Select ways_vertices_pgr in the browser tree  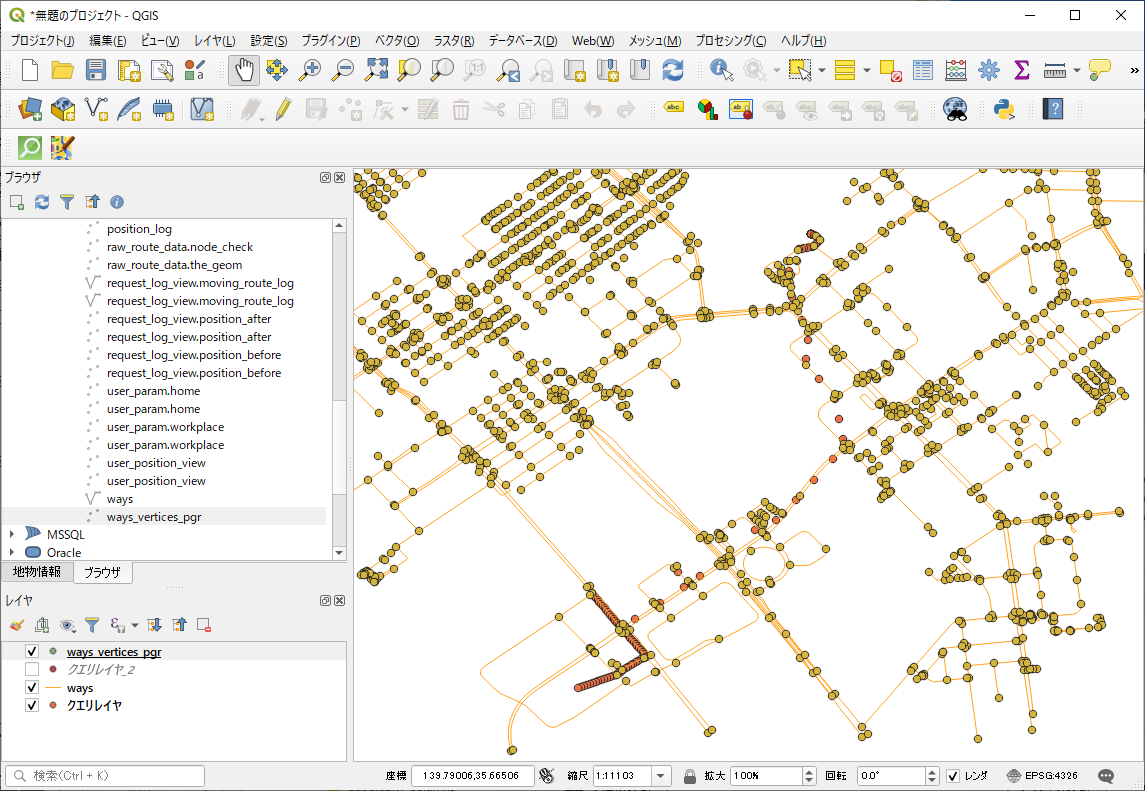click(x=154, y=517)
